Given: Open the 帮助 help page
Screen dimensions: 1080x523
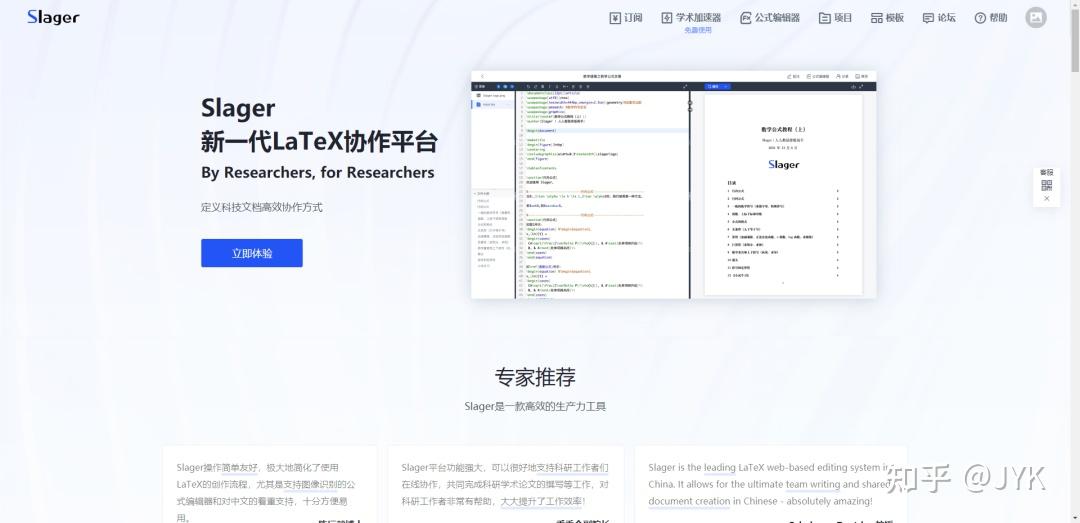Looking at the screenshot, I should [990, 18].
